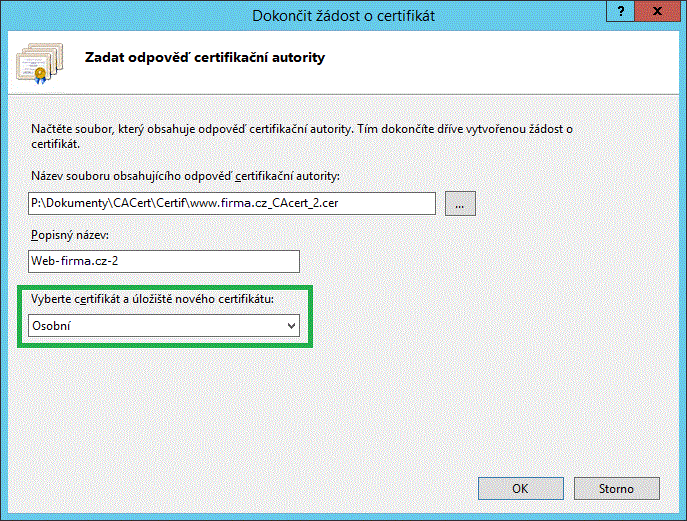This screenshot has width=687, height=521.
Task: Click the "Web-firma.cz-2" friendly name field
Action: (164, 261)
